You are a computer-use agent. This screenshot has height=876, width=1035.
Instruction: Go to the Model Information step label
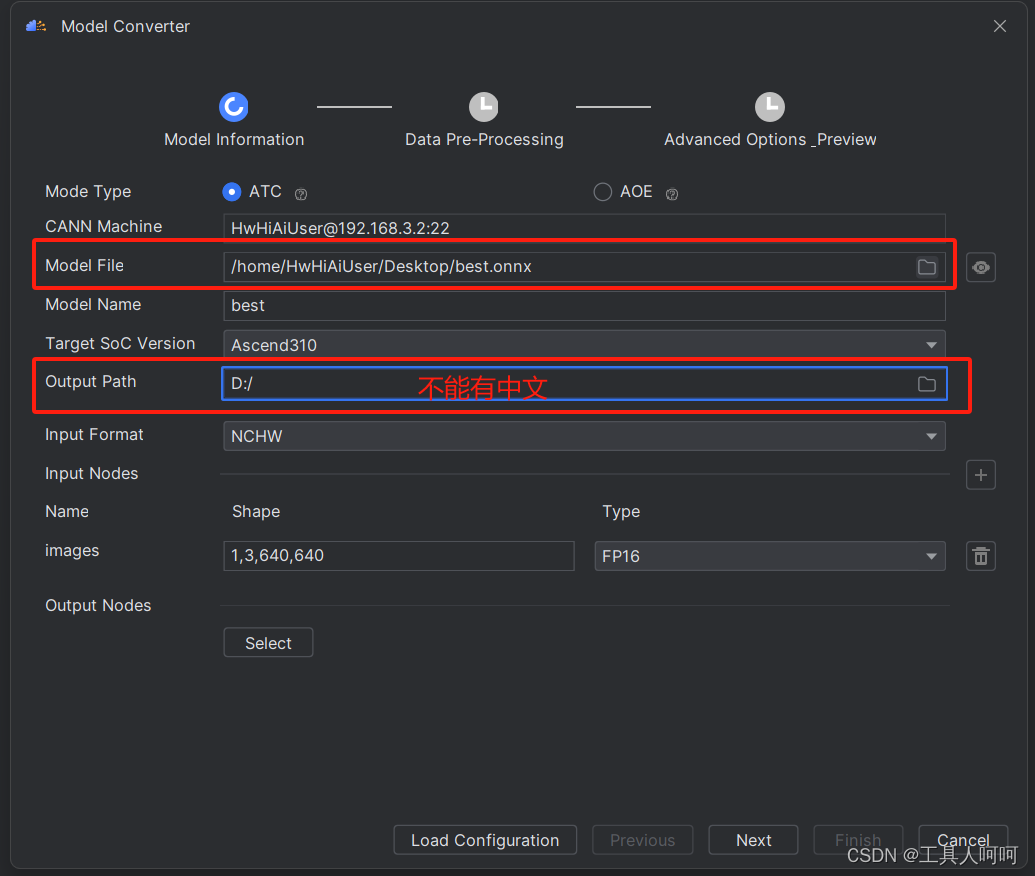tap(234, 139)
